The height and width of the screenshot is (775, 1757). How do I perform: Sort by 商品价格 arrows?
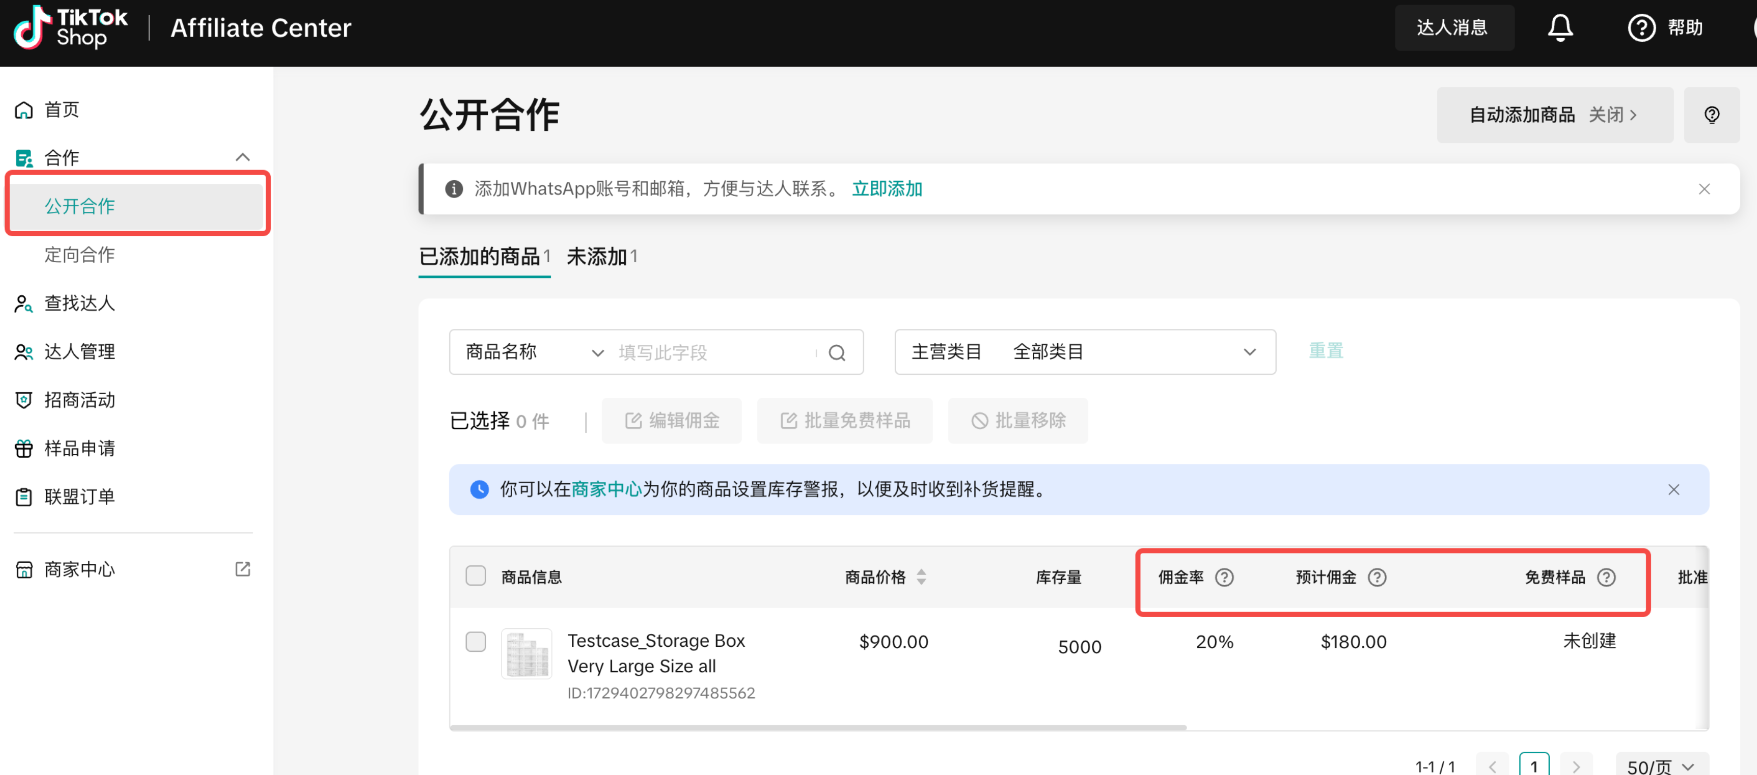tap(921, 577)
